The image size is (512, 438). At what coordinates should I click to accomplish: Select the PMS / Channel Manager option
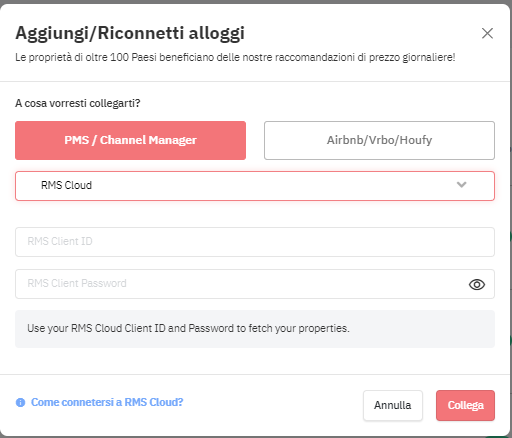click(130, 140)
